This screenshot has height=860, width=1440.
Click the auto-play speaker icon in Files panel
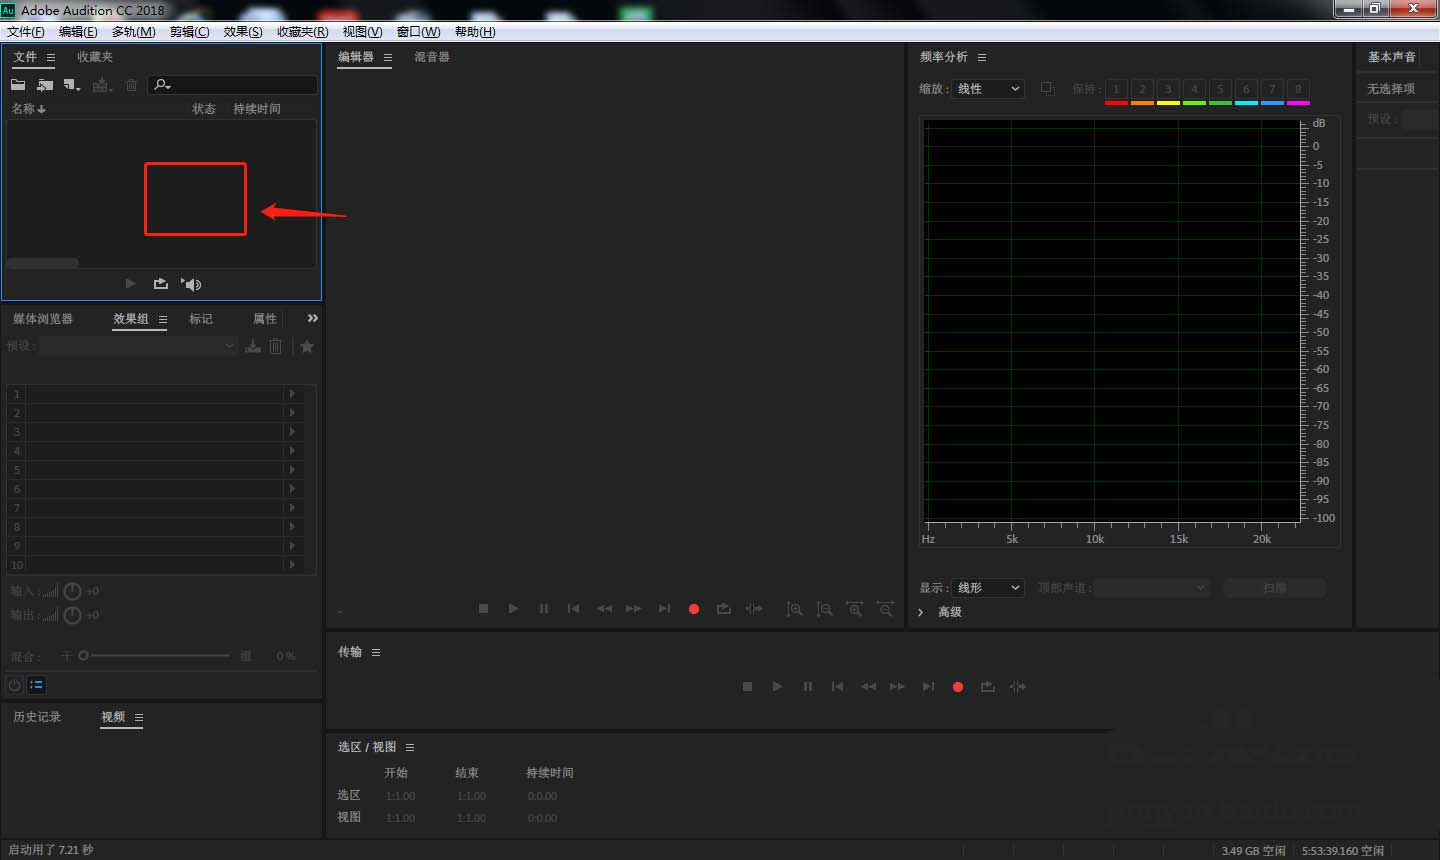click(191, 284)
